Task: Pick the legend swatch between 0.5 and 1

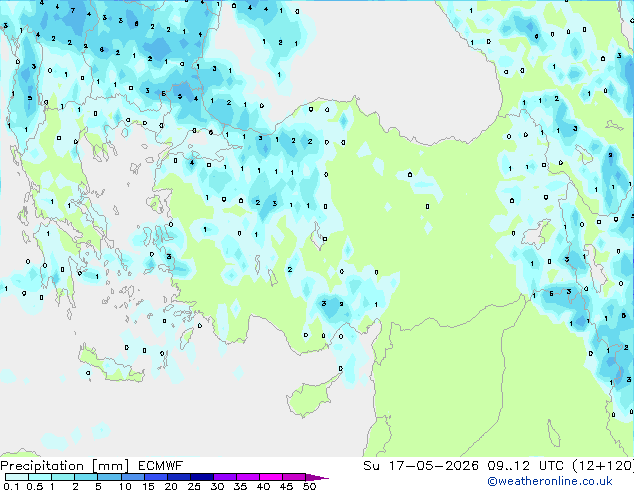Action: click(40, 477)
